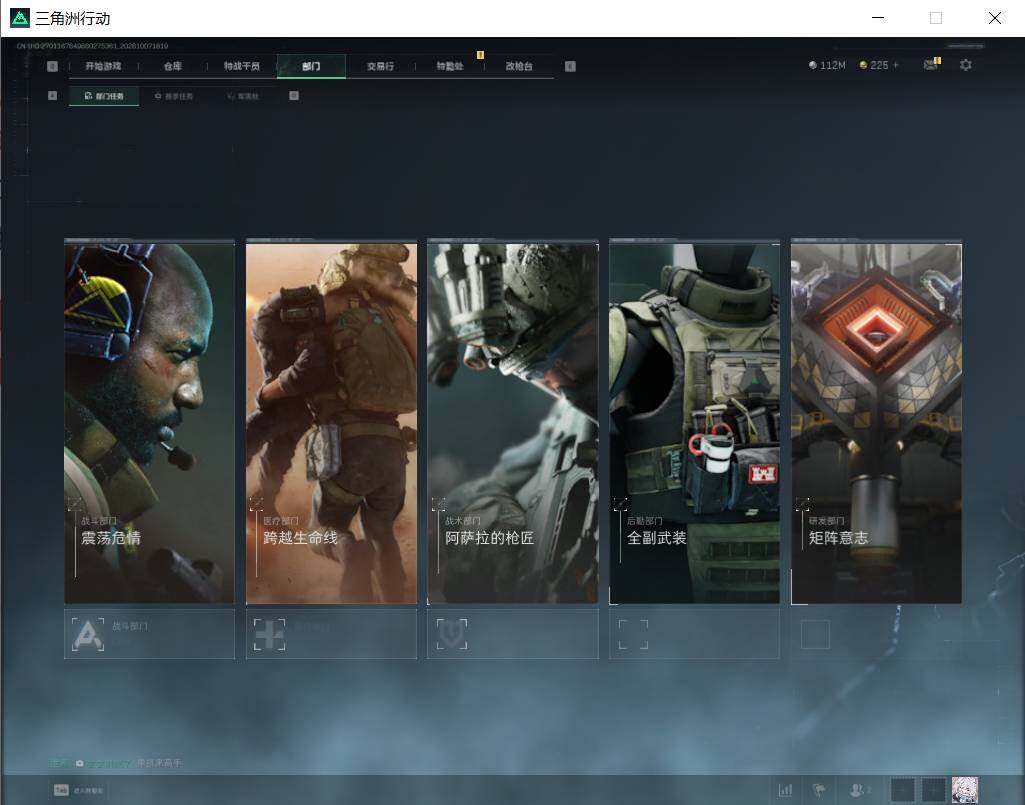The height and width of the screenshot is (805, 1025).
Task: Switch to the second sub-tab beside 部门任务
Action: (x=174, y=96)
